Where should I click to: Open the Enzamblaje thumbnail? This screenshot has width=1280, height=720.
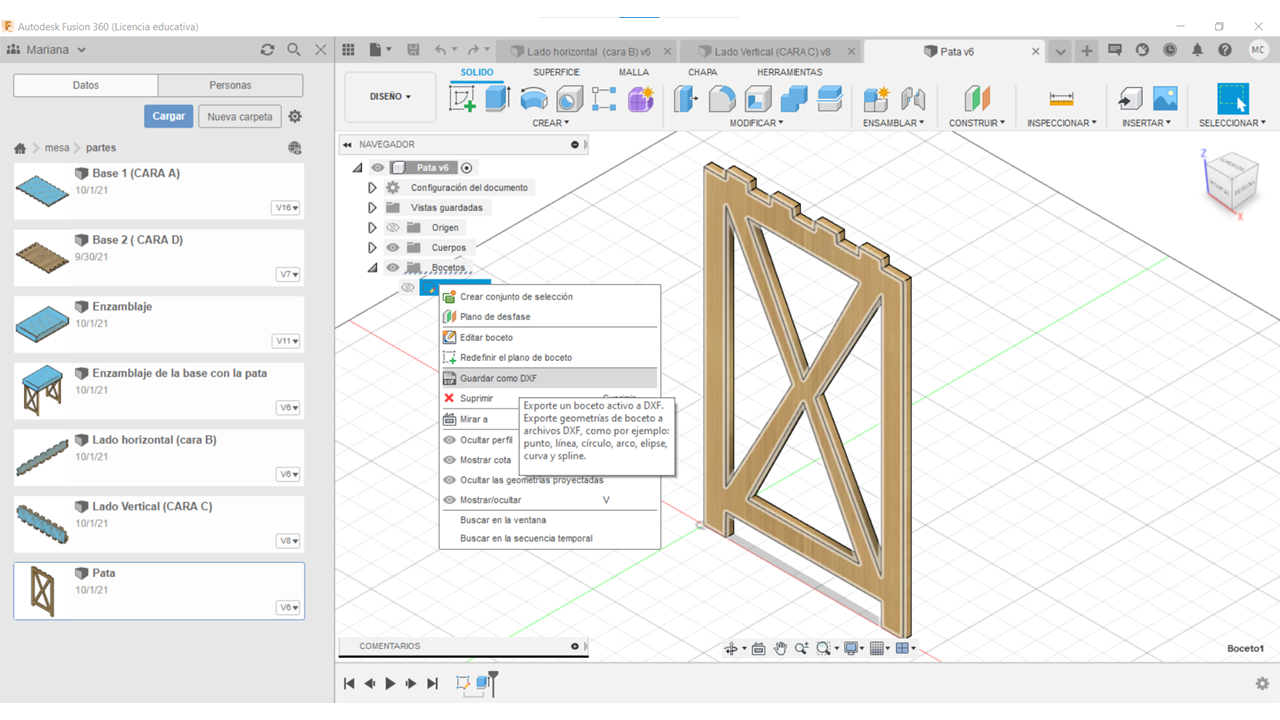[42, 325]
